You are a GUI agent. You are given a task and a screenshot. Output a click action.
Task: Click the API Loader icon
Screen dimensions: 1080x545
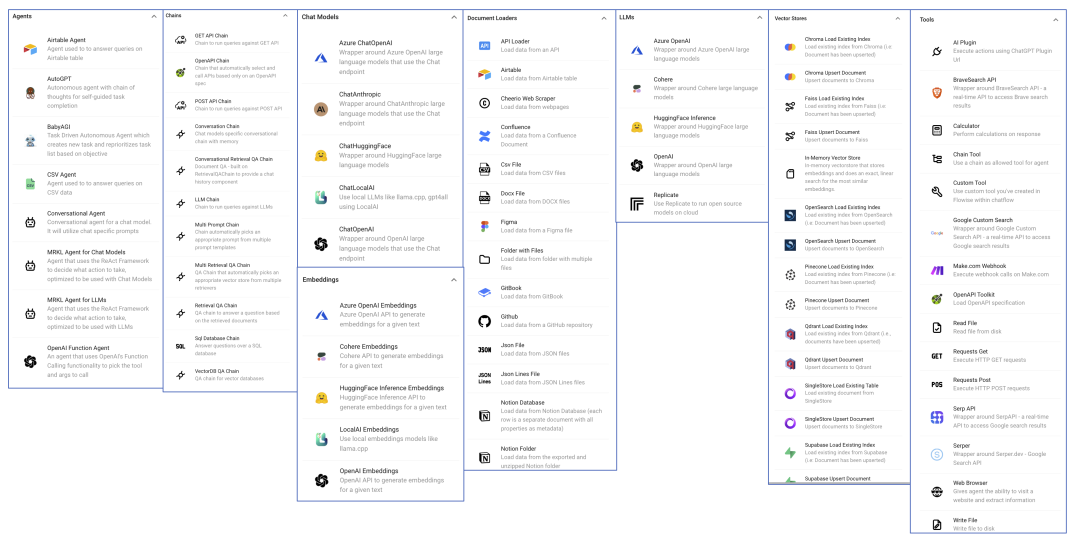tap(484, 46)
